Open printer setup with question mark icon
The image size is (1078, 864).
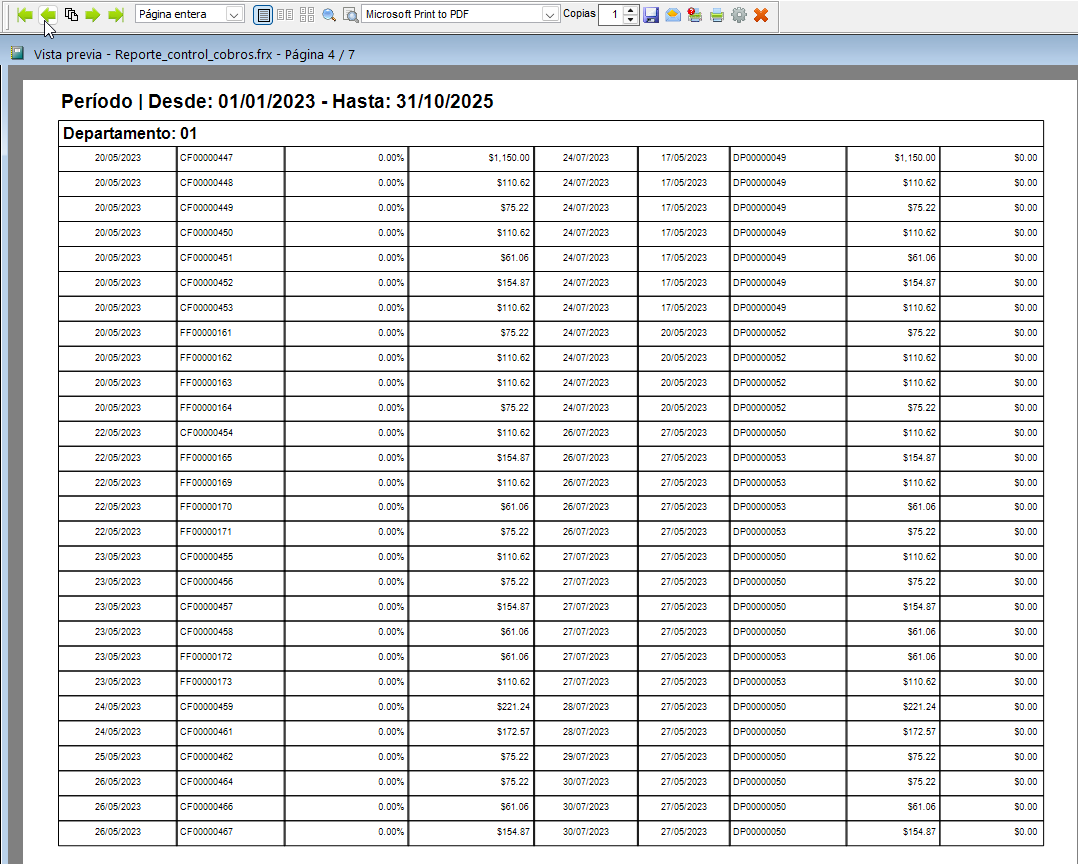coord(695,14)
